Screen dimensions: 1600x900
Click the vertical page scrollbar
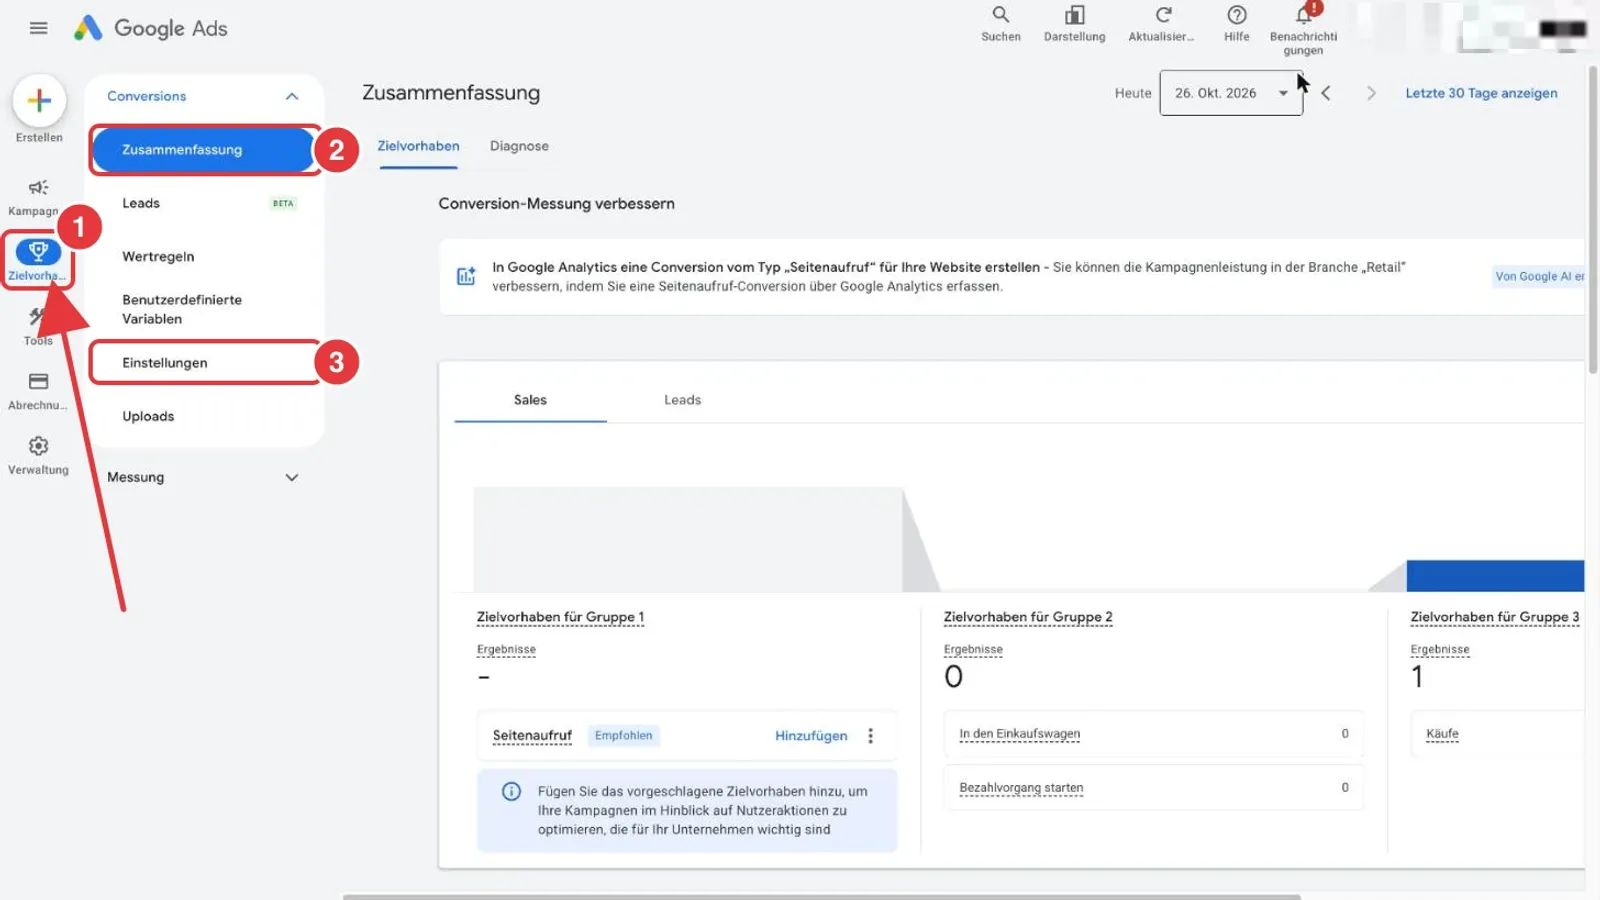click(x=1593, y=220)
